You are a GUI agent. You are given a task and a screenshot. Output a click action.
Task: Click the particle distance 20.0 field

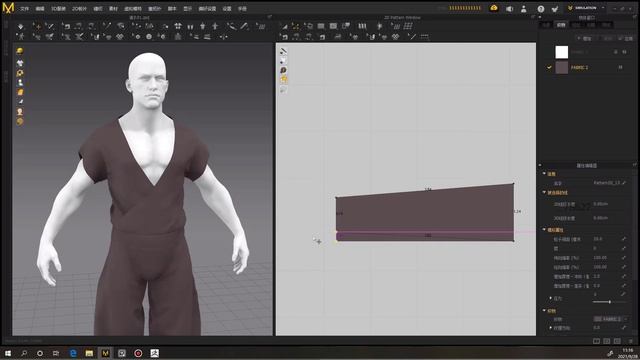[606, 239]
